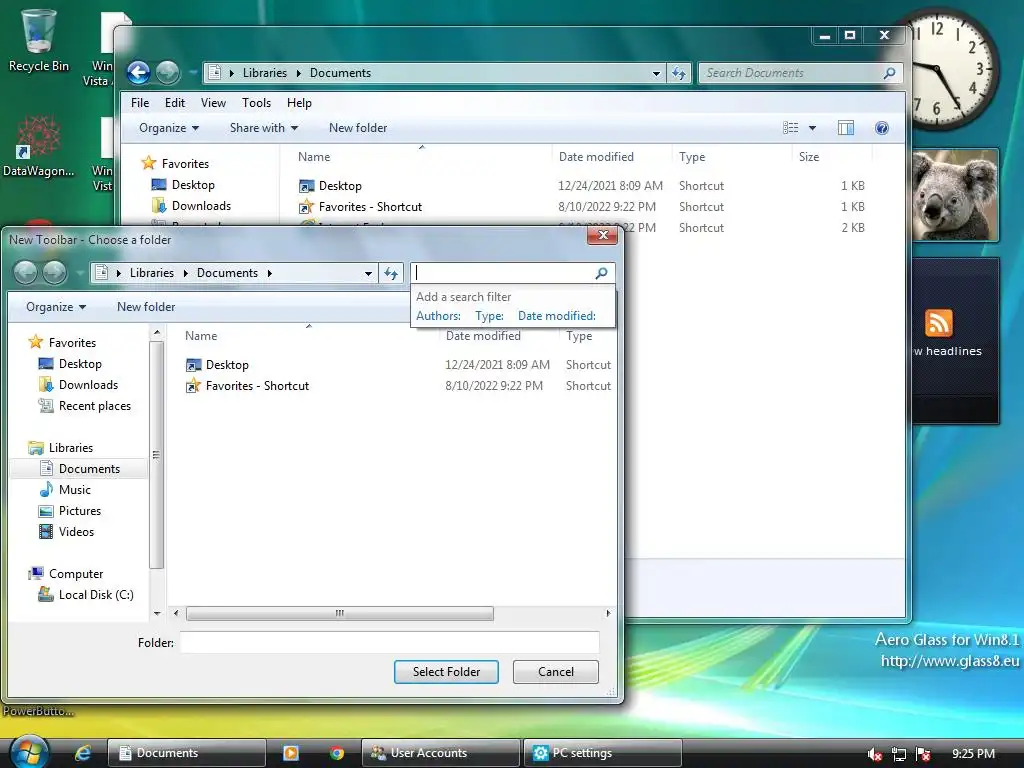This screenshot has height=768, width=1024.
Task: Click the koala slideshow gadget
Action: pos(955,195)
